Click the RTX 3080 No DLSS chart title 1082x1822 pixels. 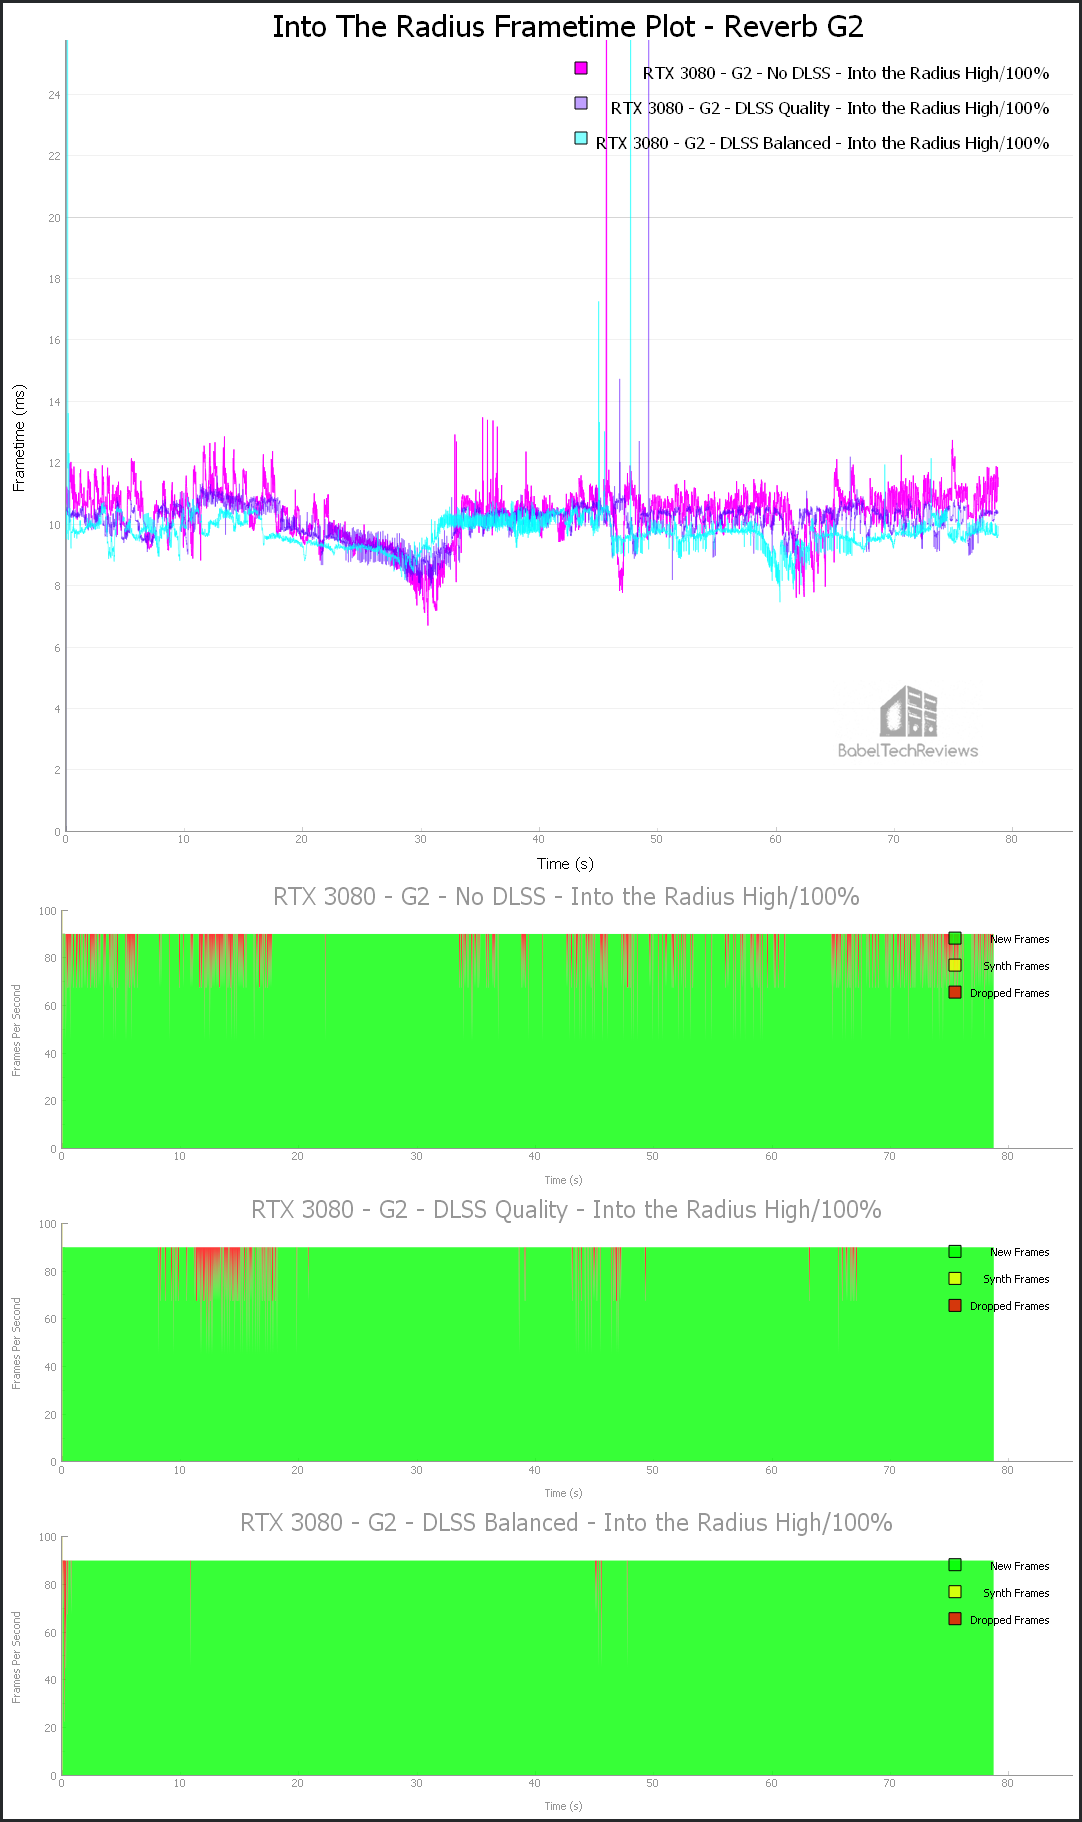coord(567,897)
